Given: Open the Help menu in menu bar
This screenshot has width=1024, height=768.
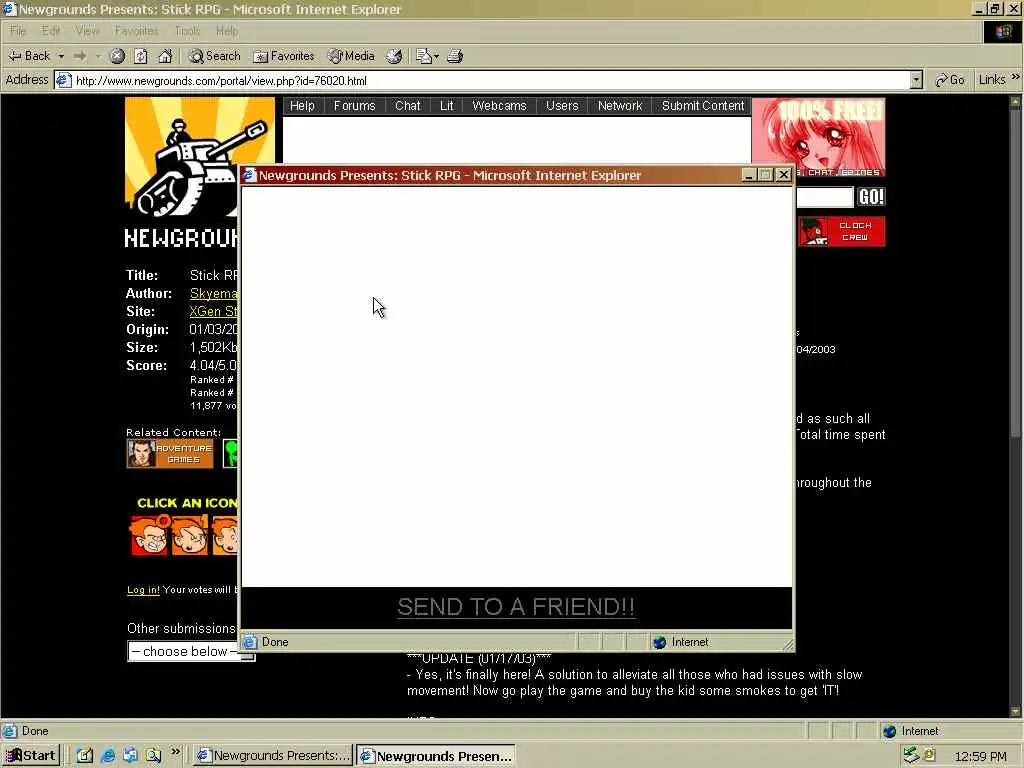Looking at the screenshot, I should click(227, 31).
